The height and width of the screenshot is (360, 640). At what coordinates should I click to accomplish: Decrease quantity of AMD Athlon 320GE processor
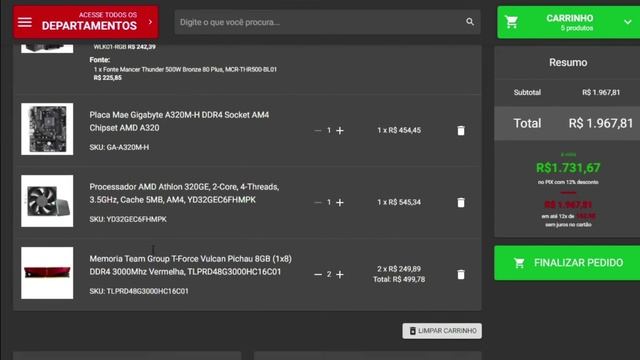click(318, 202)
